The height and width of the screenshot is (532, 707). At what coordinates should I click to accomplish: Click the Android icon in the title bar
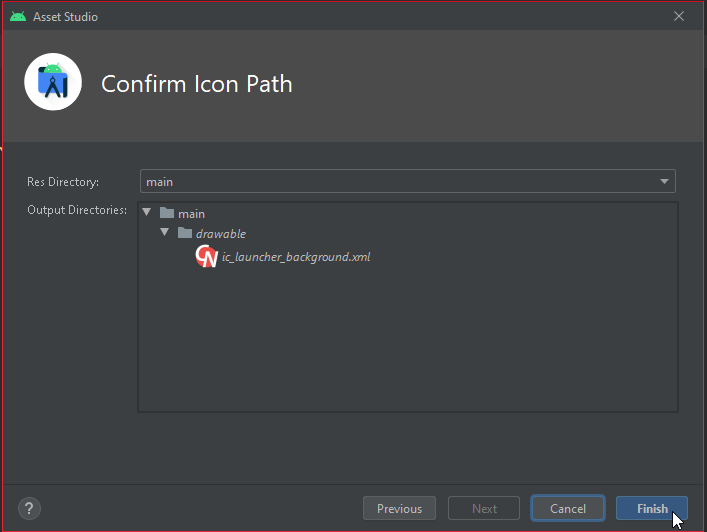[x=17, y=16]
